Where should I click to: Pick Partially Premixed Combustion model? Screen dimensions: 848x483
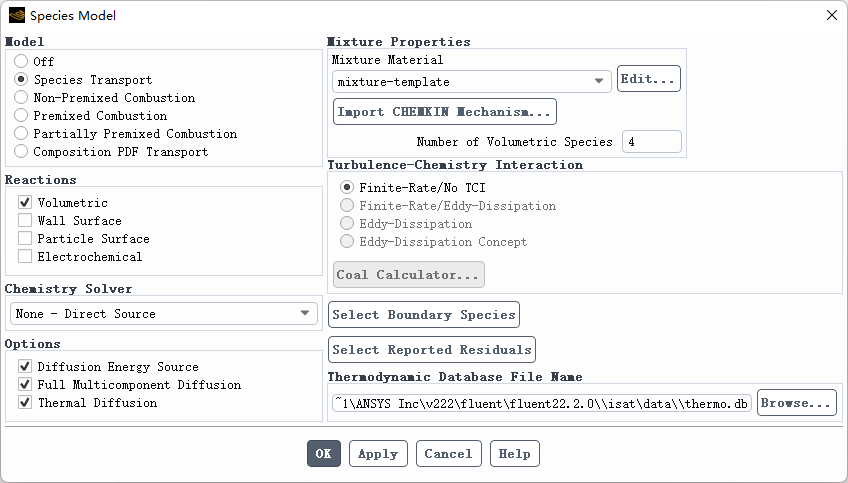(21, 134)
